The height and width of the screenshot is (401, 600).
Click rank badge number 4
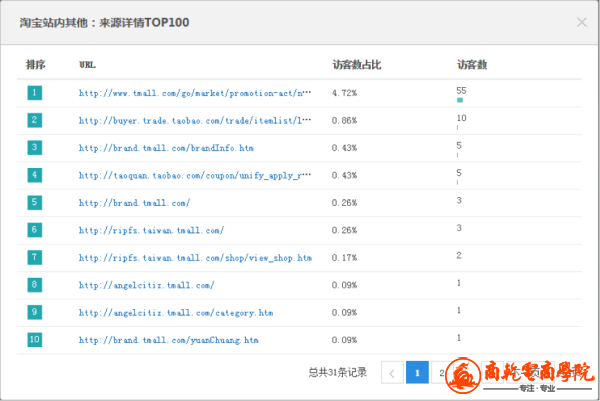pos(34,175)
